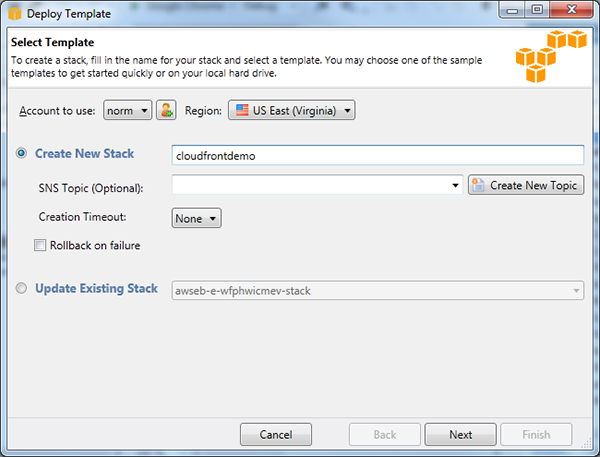
Task: Click the Deploy Template title bar icon
Action: tap(15, 13)
